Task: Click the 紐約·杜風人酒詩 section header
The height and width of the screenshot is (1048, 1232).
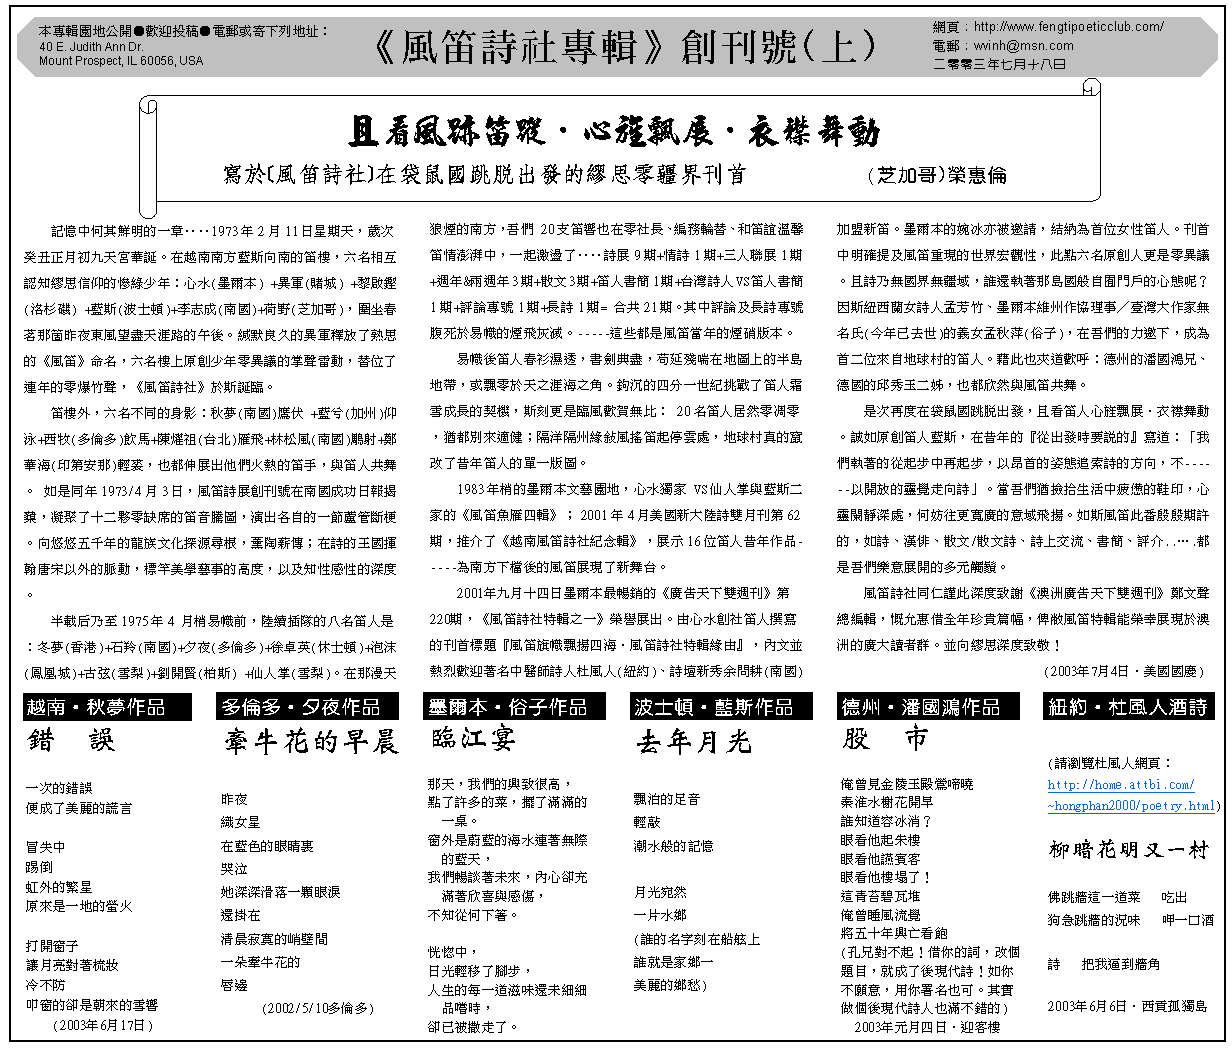Action: coord(1127,708)
